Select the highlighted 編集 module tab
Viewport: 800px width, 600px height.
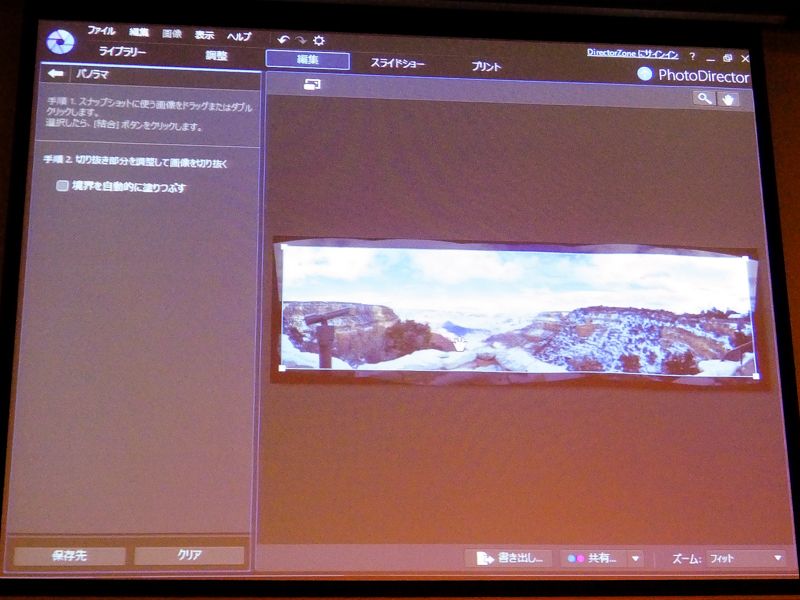pyautogui.click(x=308, y=60)
